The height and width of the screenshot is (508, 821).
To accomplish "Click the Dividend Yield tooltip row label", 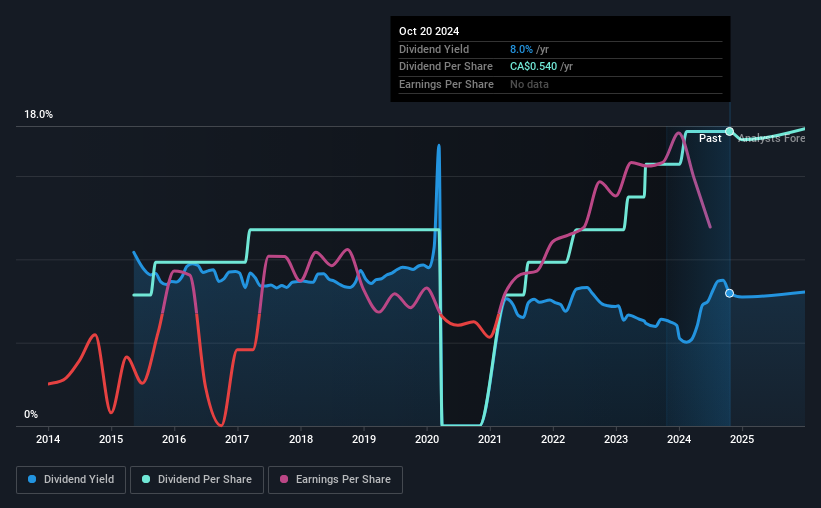I will click(x=434, y=49).
